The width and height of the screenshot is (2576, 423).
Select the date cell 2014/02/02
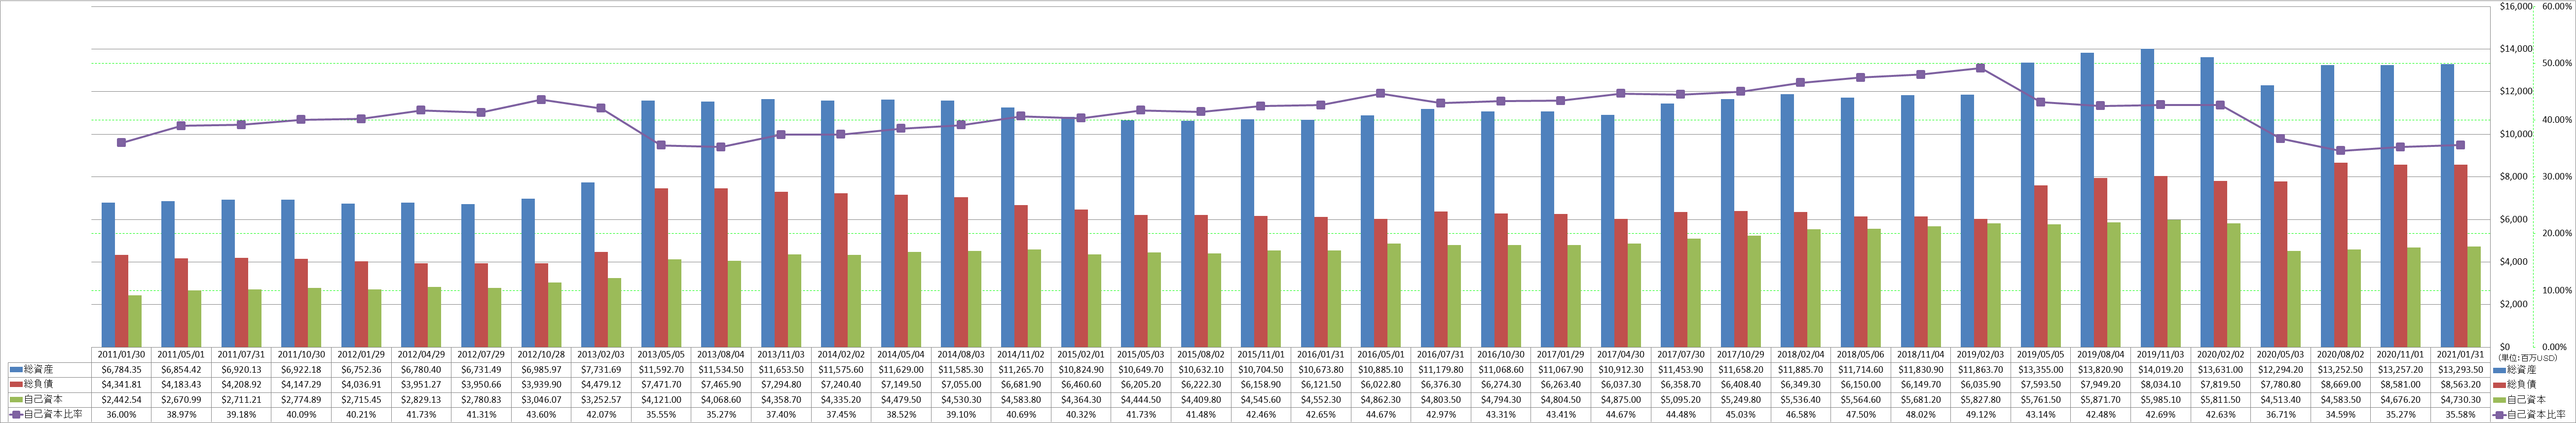point(841,354)
